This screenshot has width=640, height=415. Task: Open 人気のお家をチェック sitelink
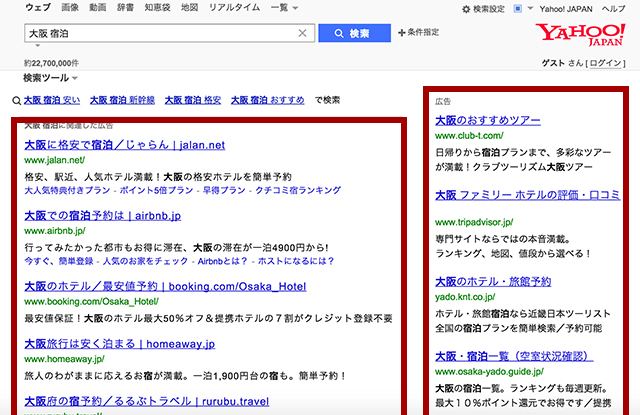coord(145,261)
